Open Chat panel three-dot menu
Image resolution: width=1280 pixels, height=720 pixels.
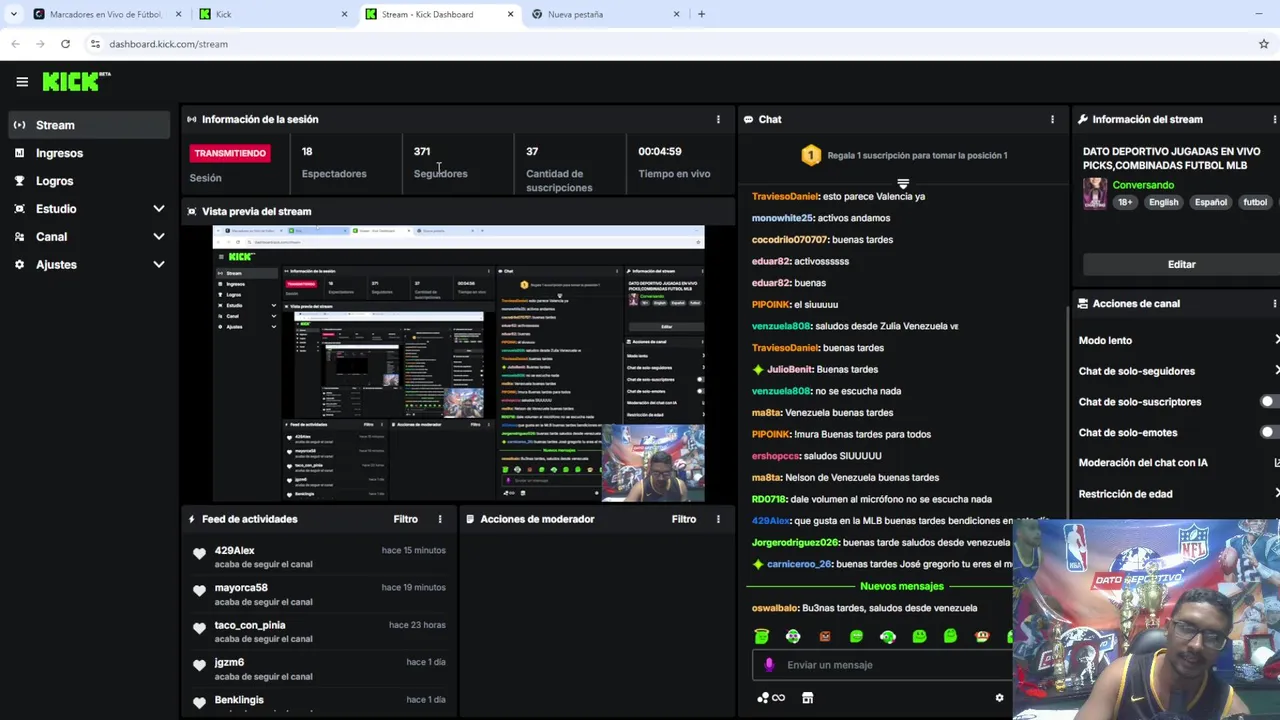click(1052, 119)
